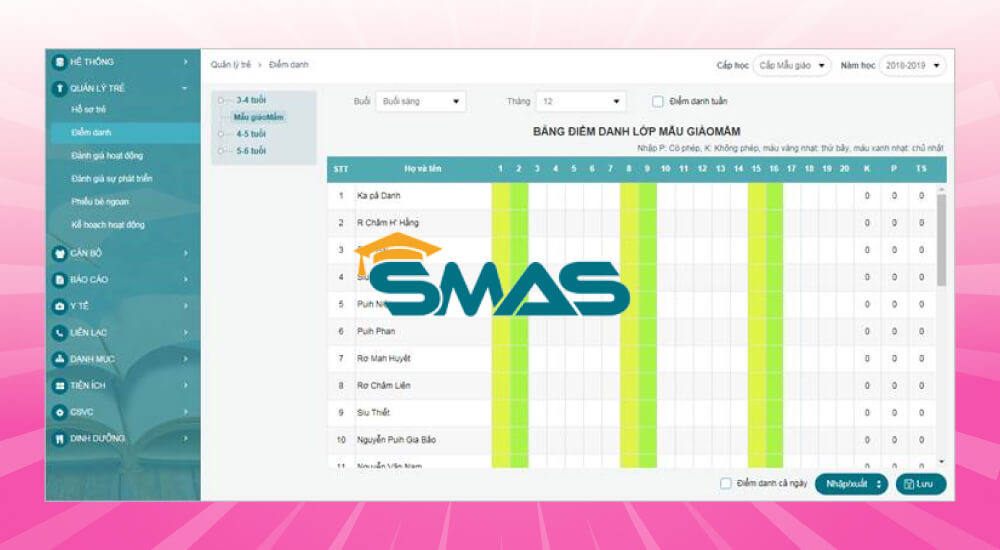
Task: Expand the Danh mục menu chevron
Action: point(186,359)
